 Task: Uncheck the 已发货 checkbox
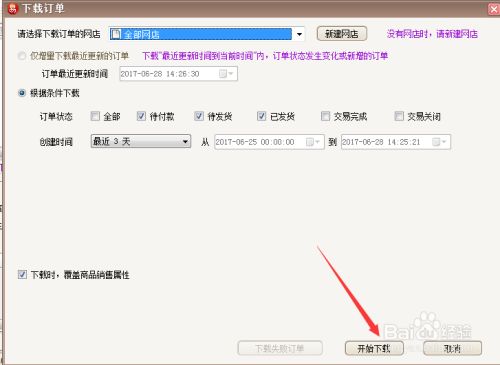pyautogui.click(x=262, y=116)
